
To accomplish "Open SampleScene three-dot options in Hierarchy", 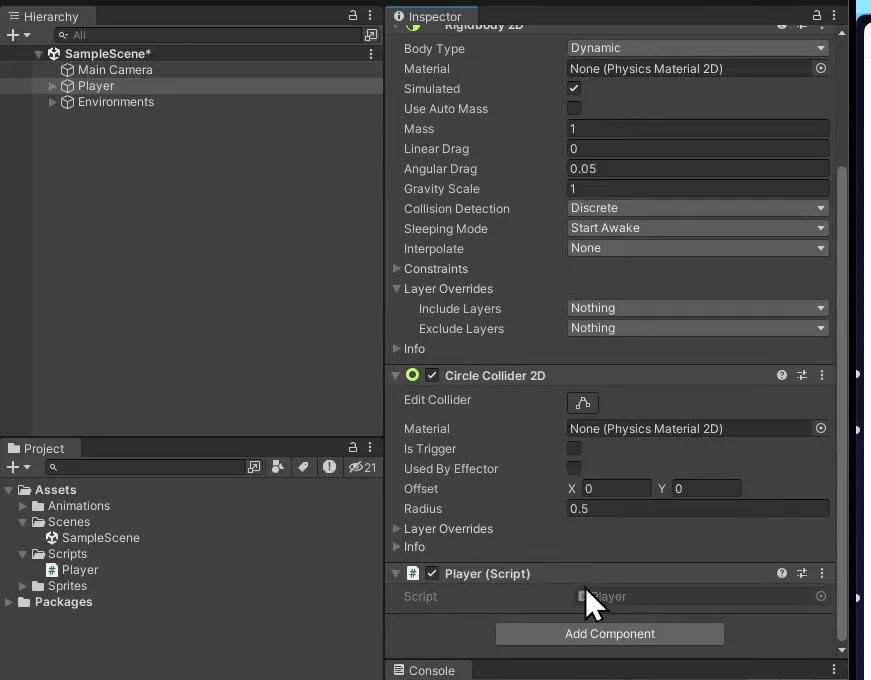I will tap(371, 54).
